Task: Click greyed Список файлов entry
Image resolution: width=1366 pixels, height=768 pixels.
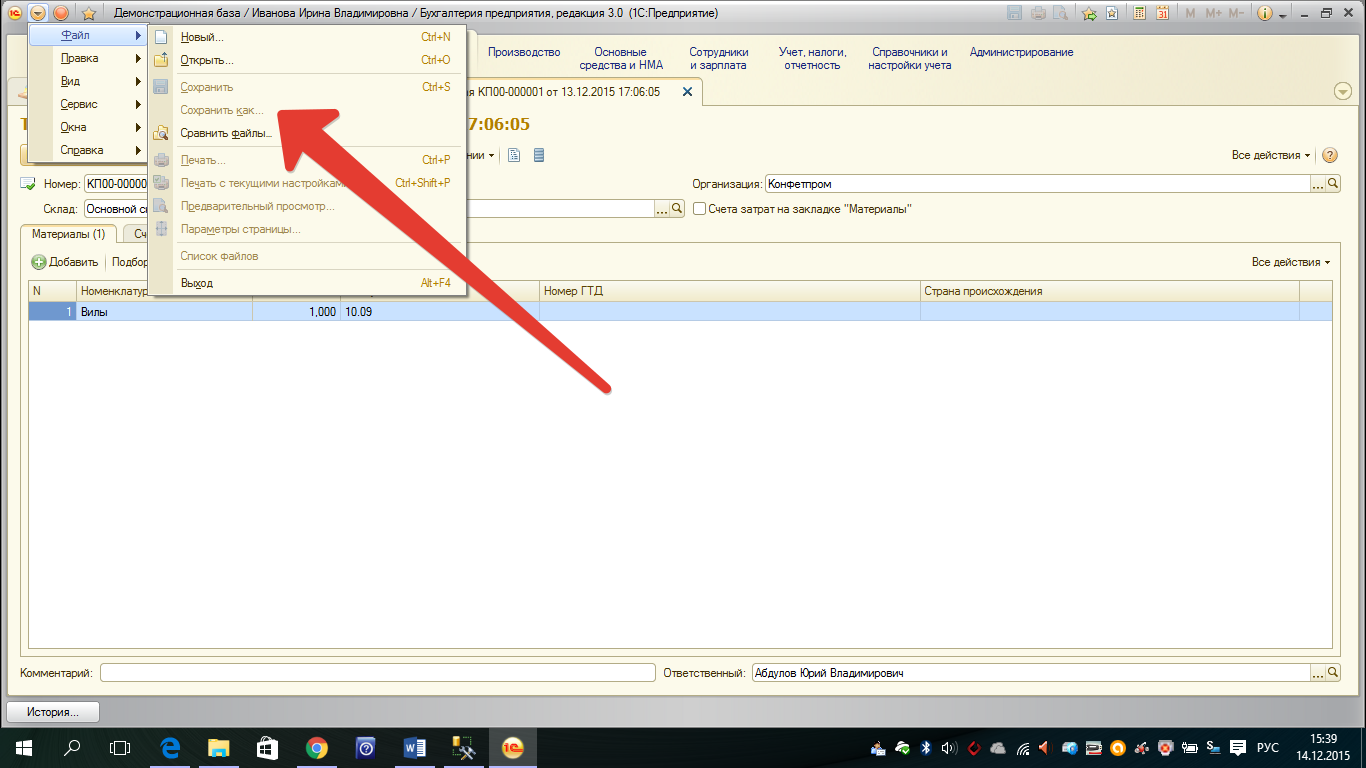Action: point(307,256)
